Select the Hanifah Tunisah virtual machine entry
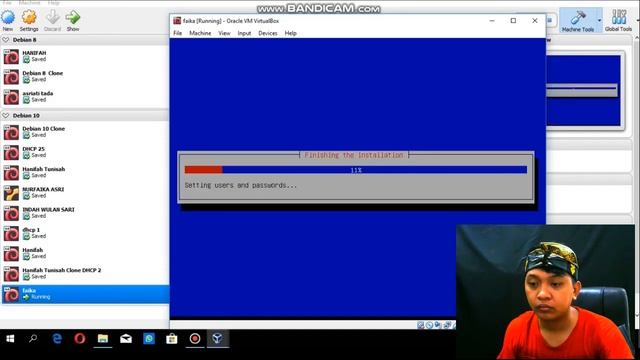 click(85, 173)
